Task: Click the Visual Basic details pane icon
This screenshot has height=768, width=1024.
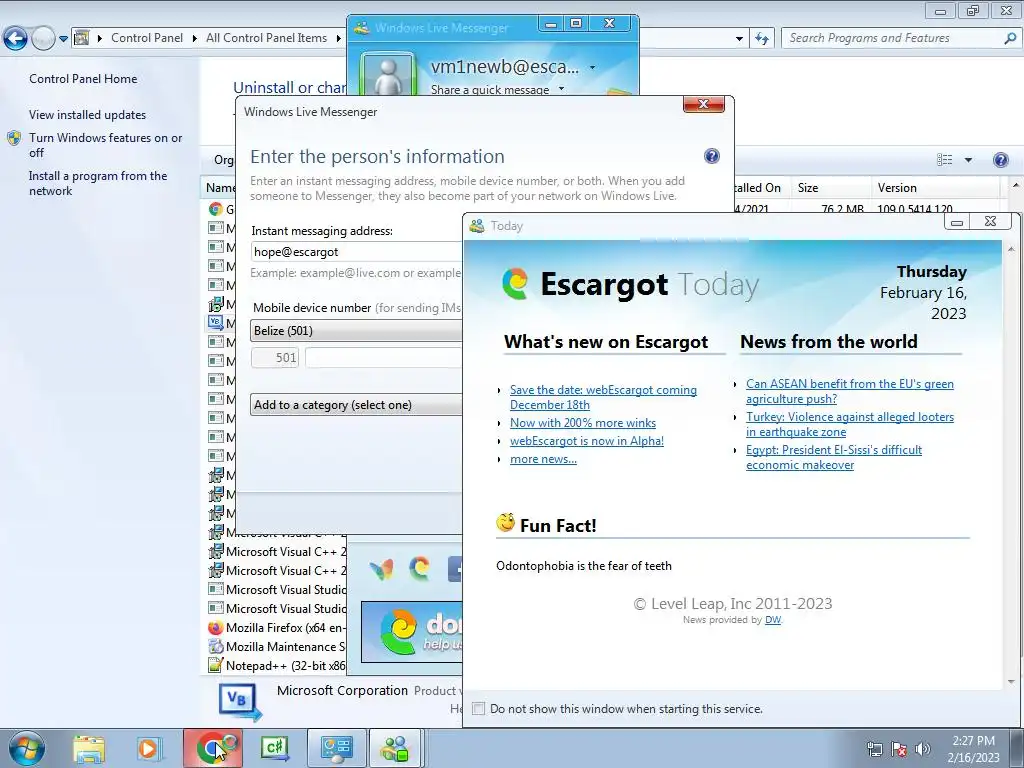Action: tap(240, 703)
